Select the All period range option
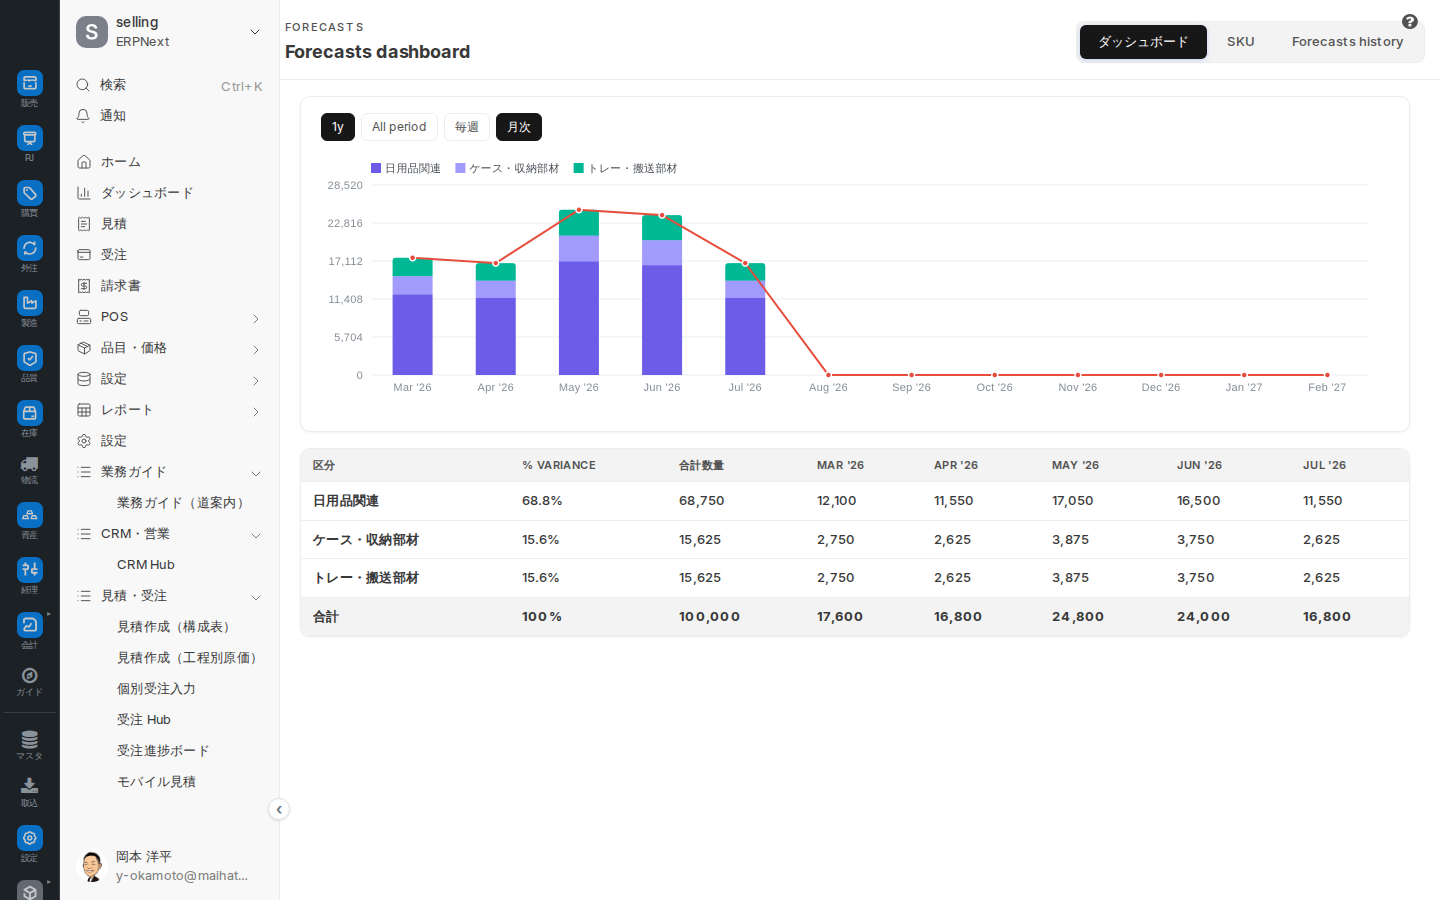The image size is (1440, 900). pyautogui.click(x=399, y=127)
